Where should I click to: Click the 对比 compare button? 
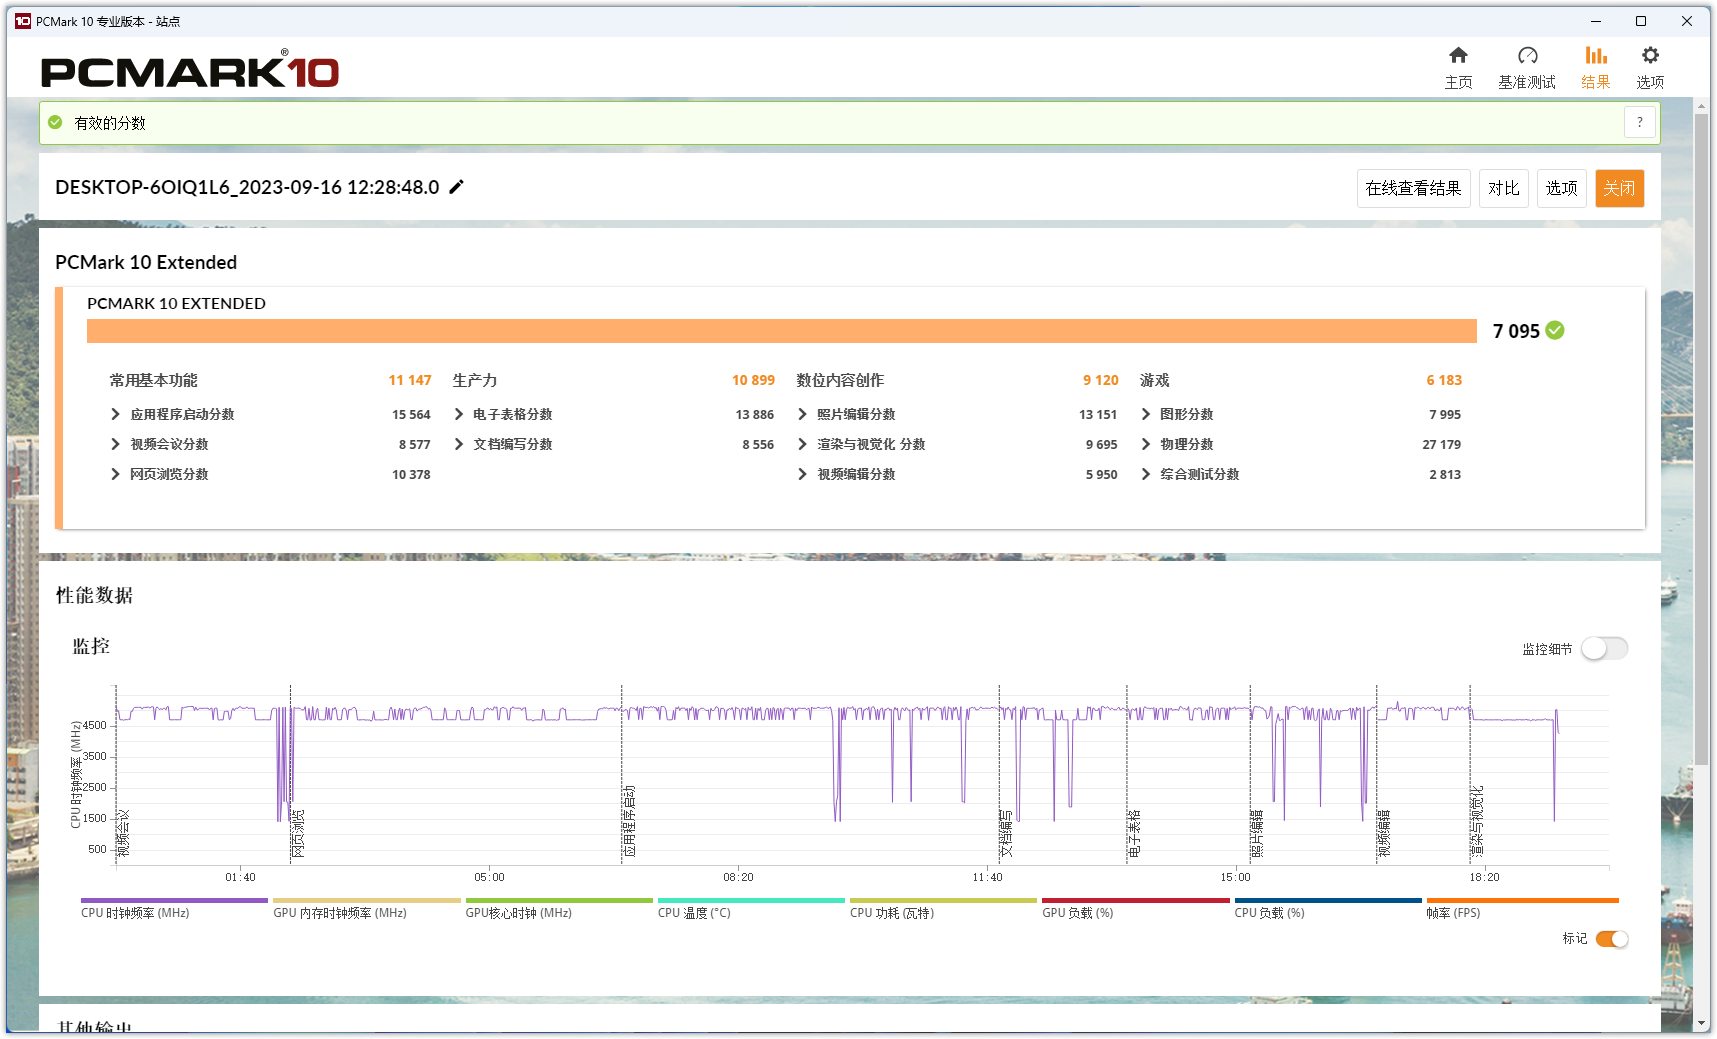point(1503,188)
